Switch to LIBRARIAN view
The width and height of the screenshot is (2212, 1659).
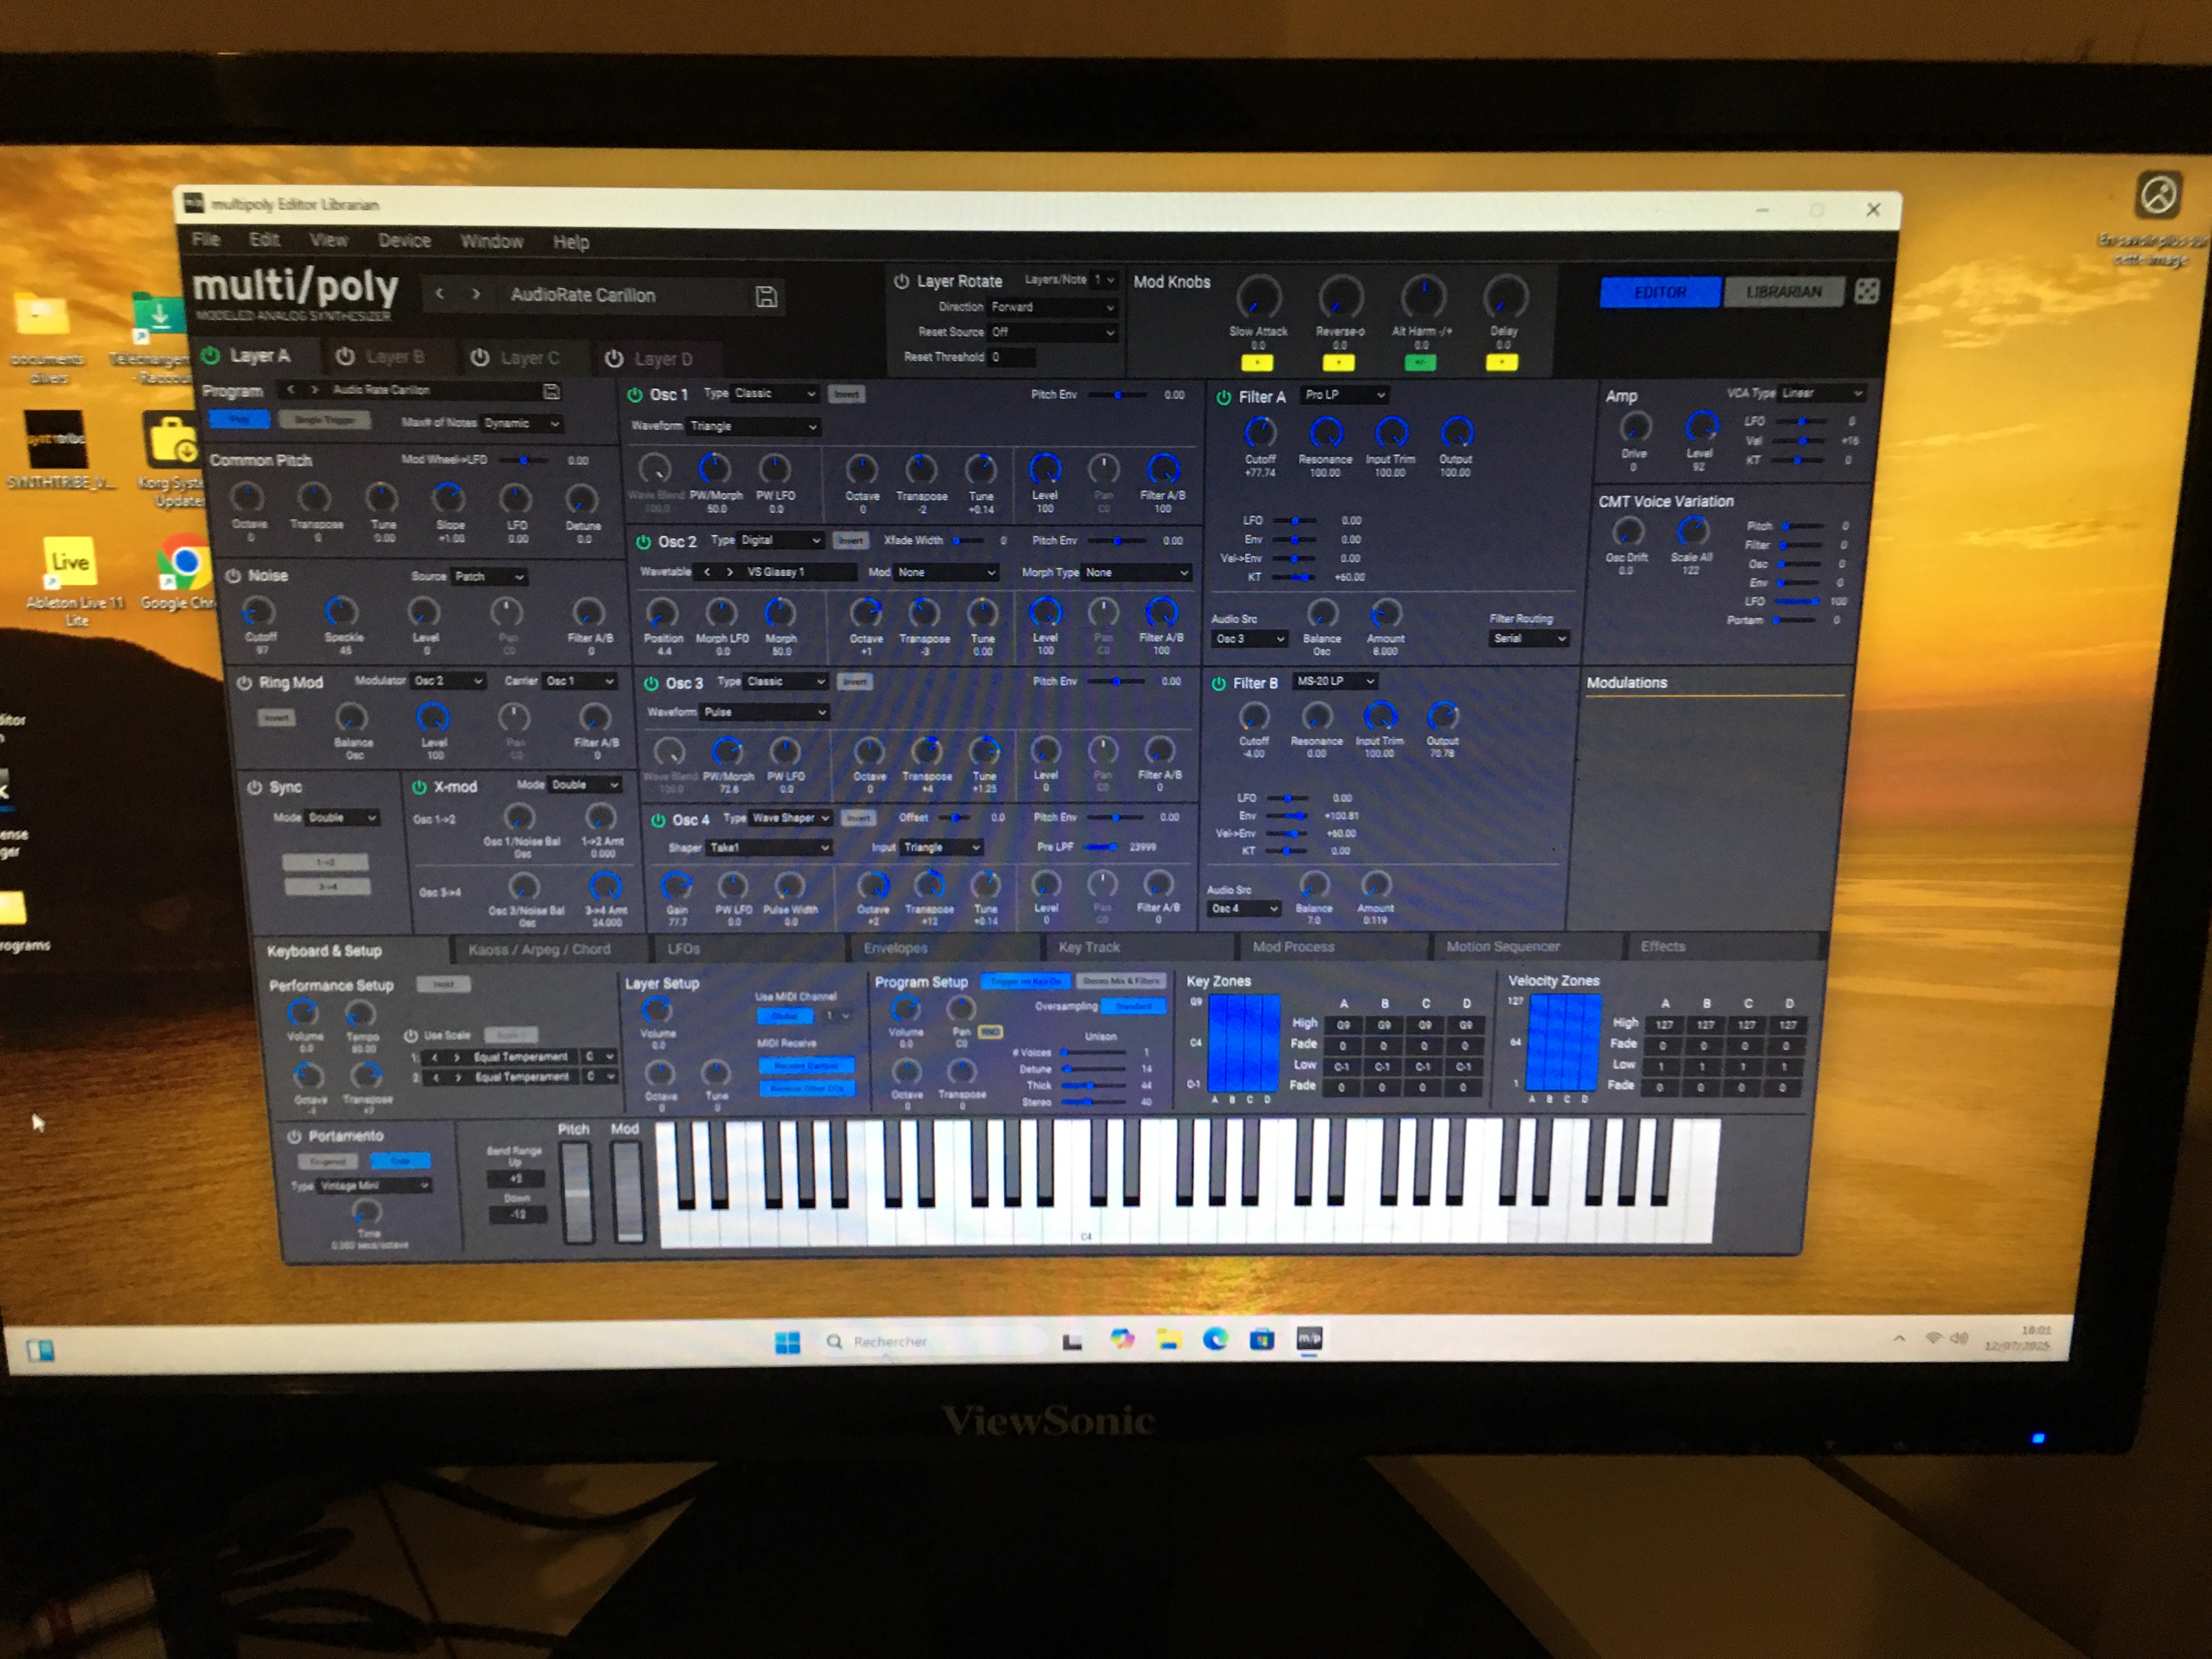(1784, 292)
